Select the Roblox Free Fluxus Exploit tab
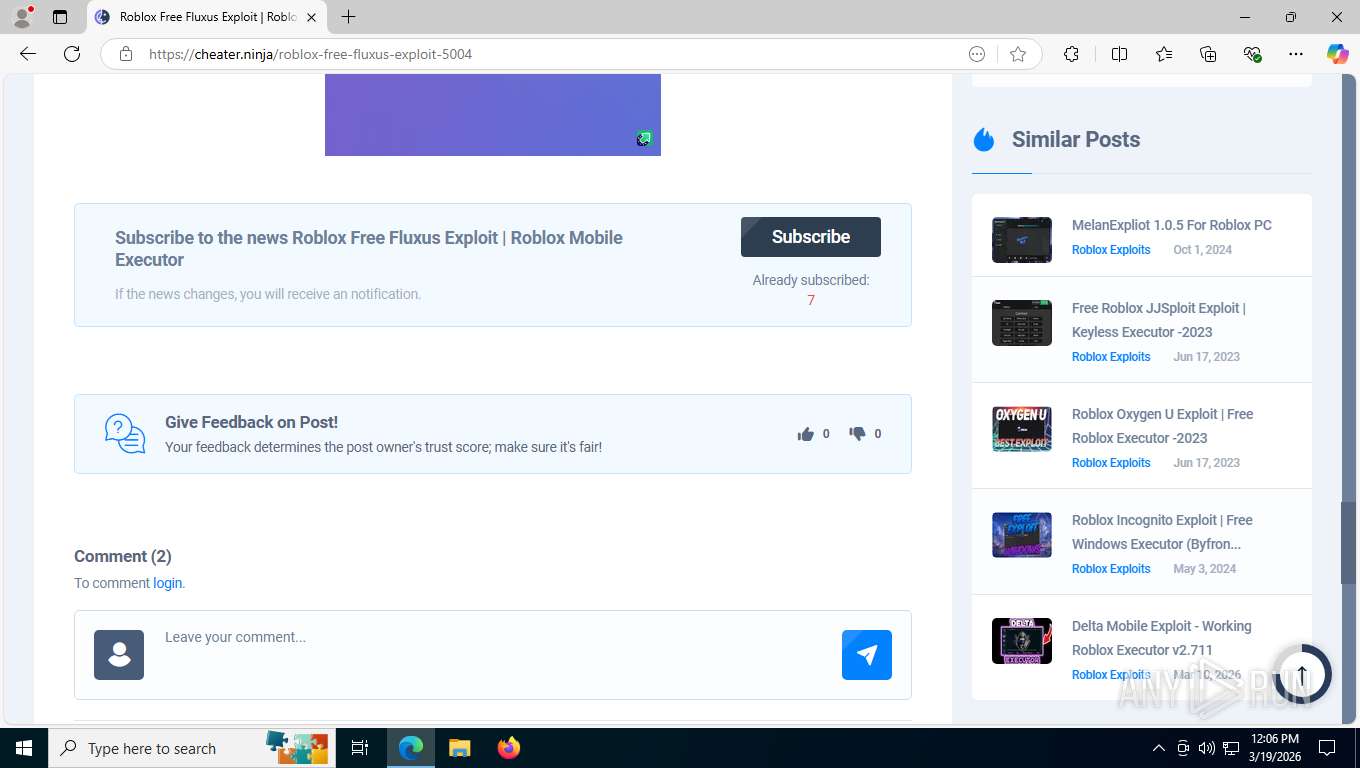Screen dimensions: 1360x768 [x=207, y=17]
